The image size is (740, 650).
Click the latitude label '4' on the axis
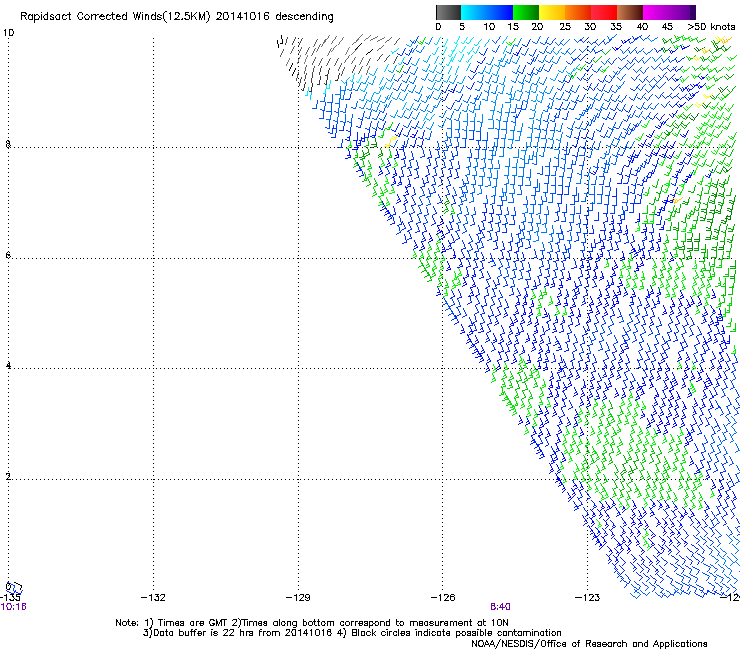tap(8, 365)
